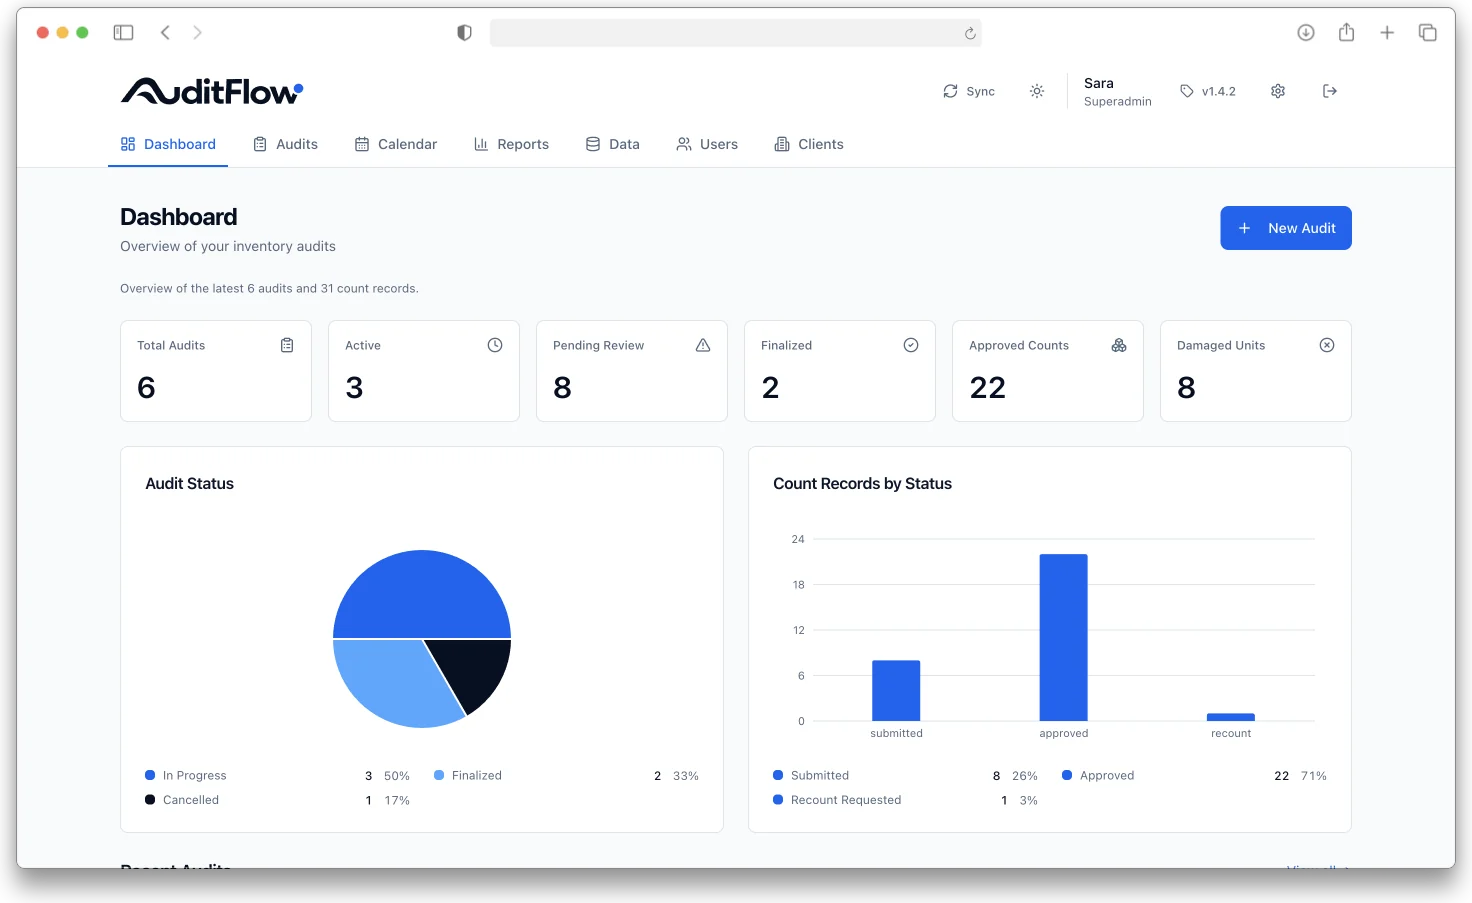Click the Recount Requested legend entry

pos(906,800)
